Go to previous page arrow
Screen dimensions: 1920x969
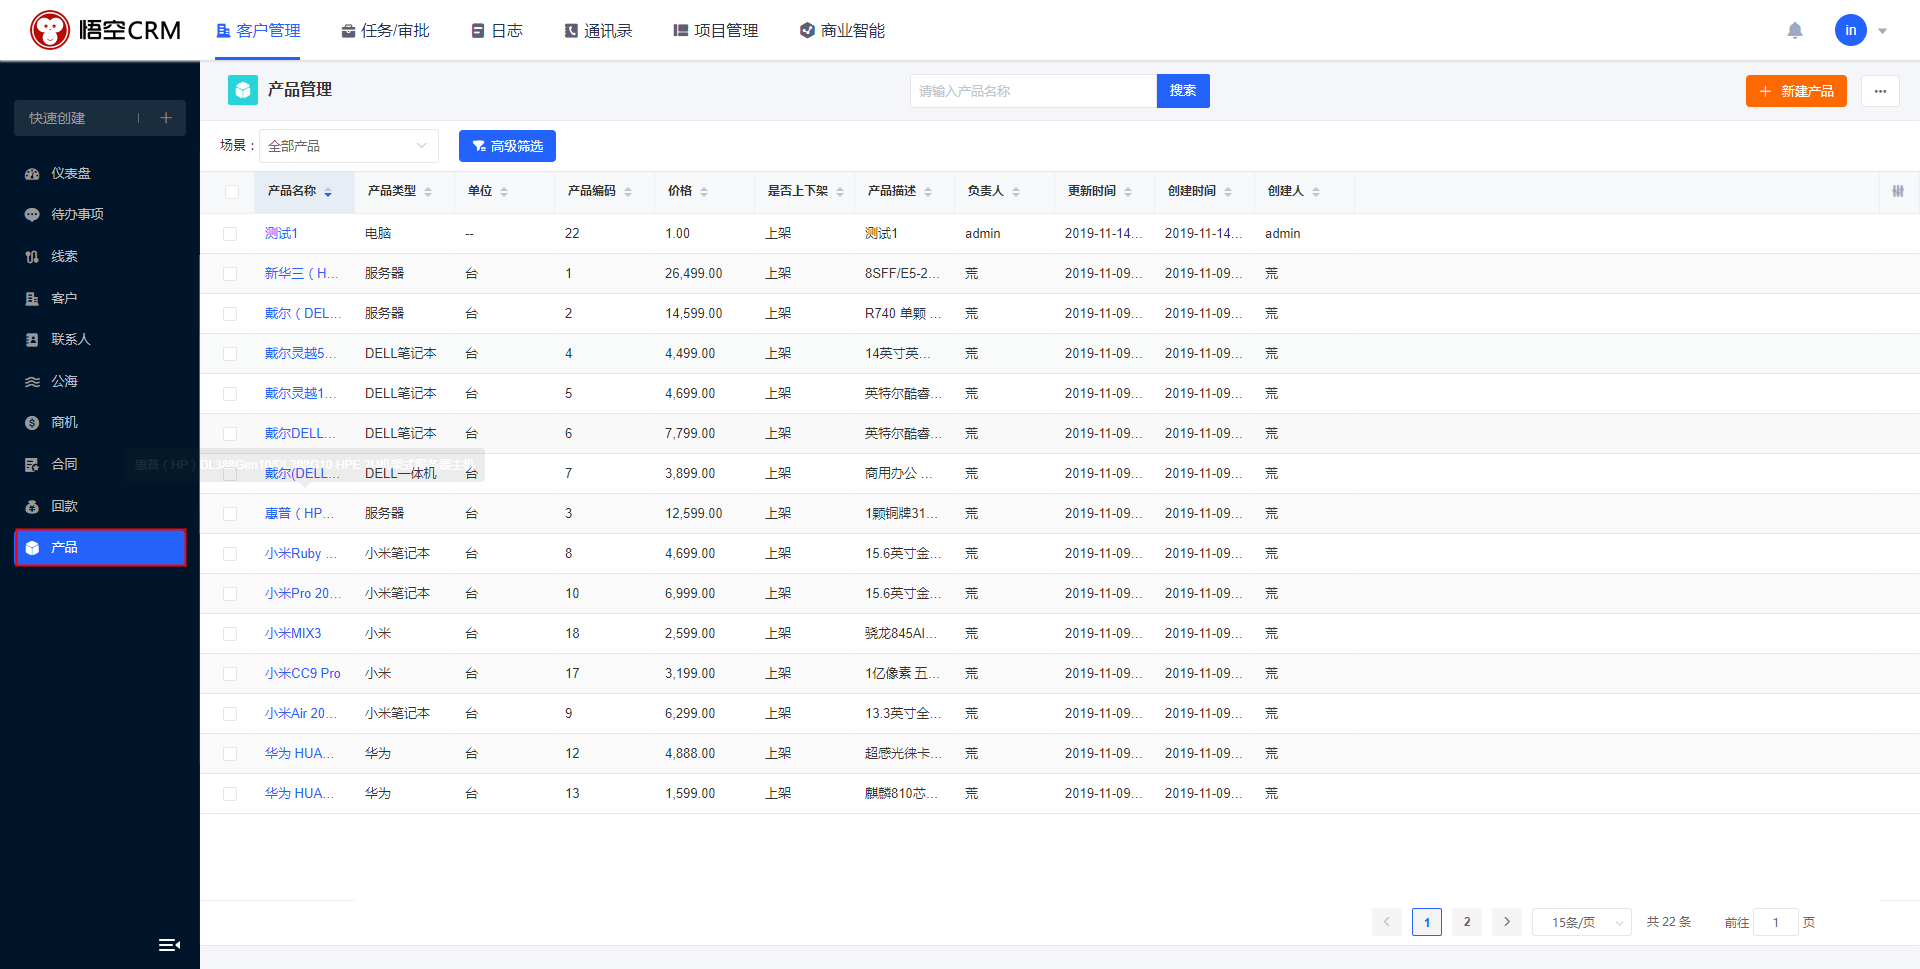click(x=1387, y=922)
